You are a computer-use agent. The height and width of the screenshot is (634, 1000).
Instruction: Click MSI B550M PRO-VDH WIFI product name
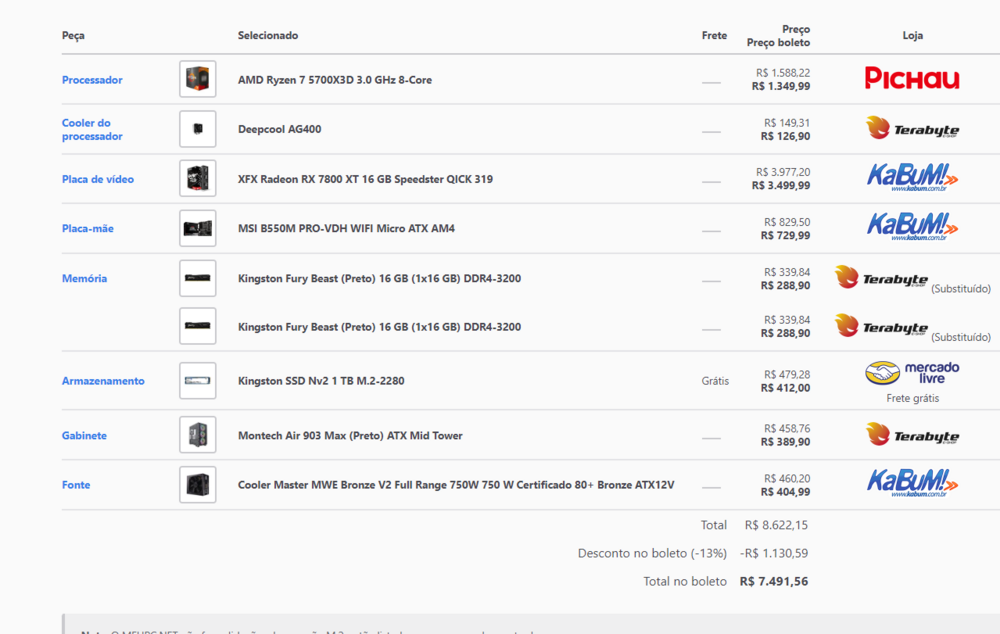(346, 228)
